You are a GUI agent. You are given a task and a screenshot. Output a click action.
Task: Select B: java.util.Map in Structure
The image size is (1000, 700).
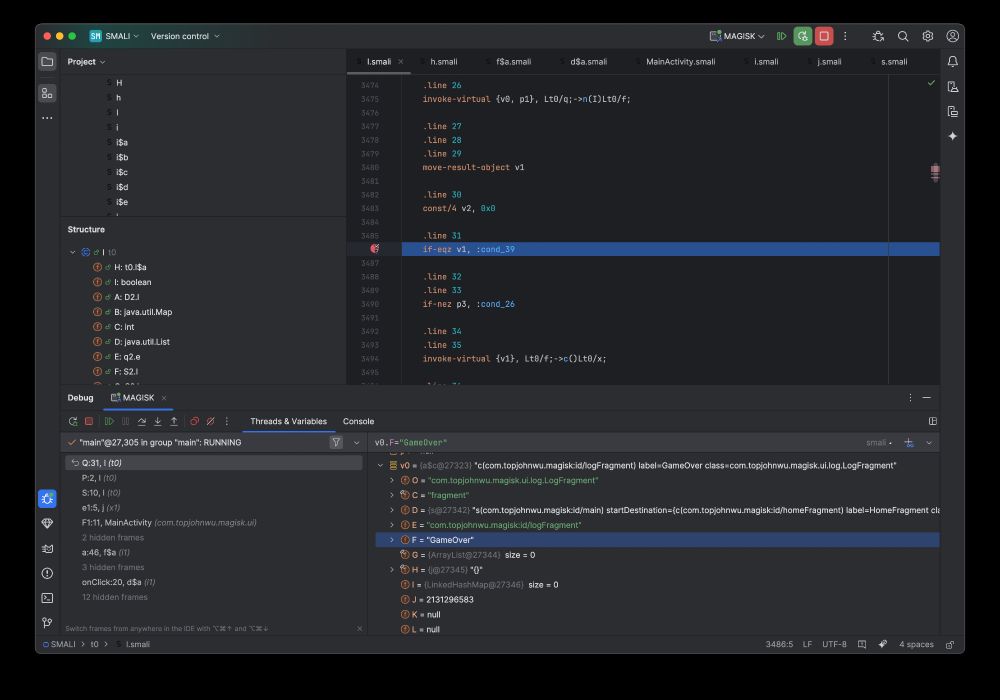pos(143,312)
